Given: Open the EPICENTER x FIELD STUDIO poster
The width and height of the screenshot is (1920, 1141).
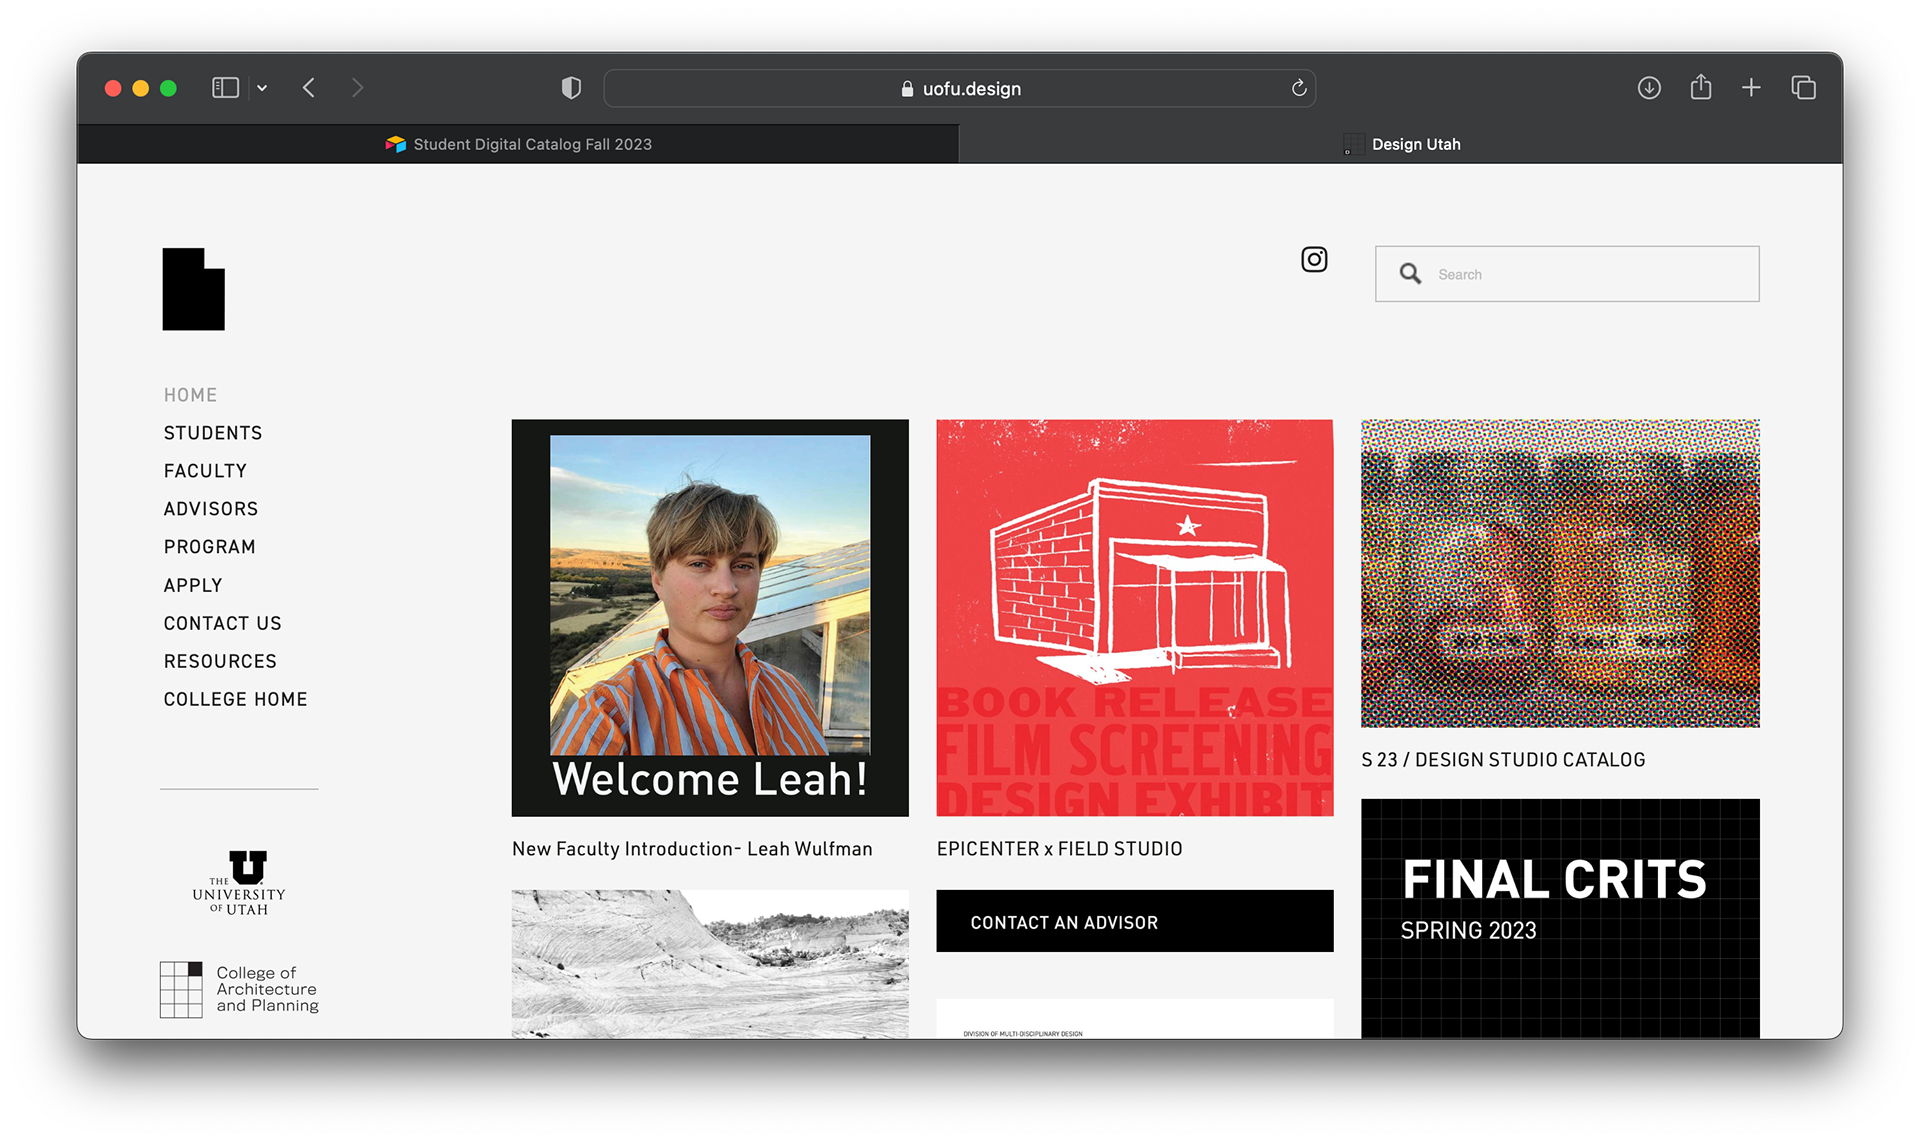Looking at the screenshot, I should tap(1134, 617).
